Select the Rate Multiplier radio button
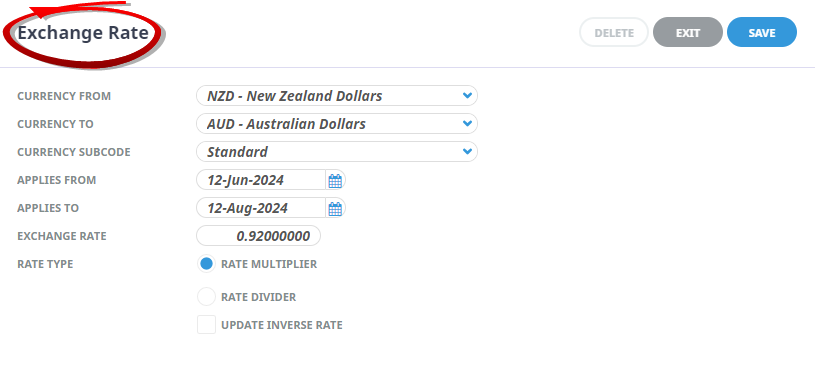The image size is (815, 378). 206,264
